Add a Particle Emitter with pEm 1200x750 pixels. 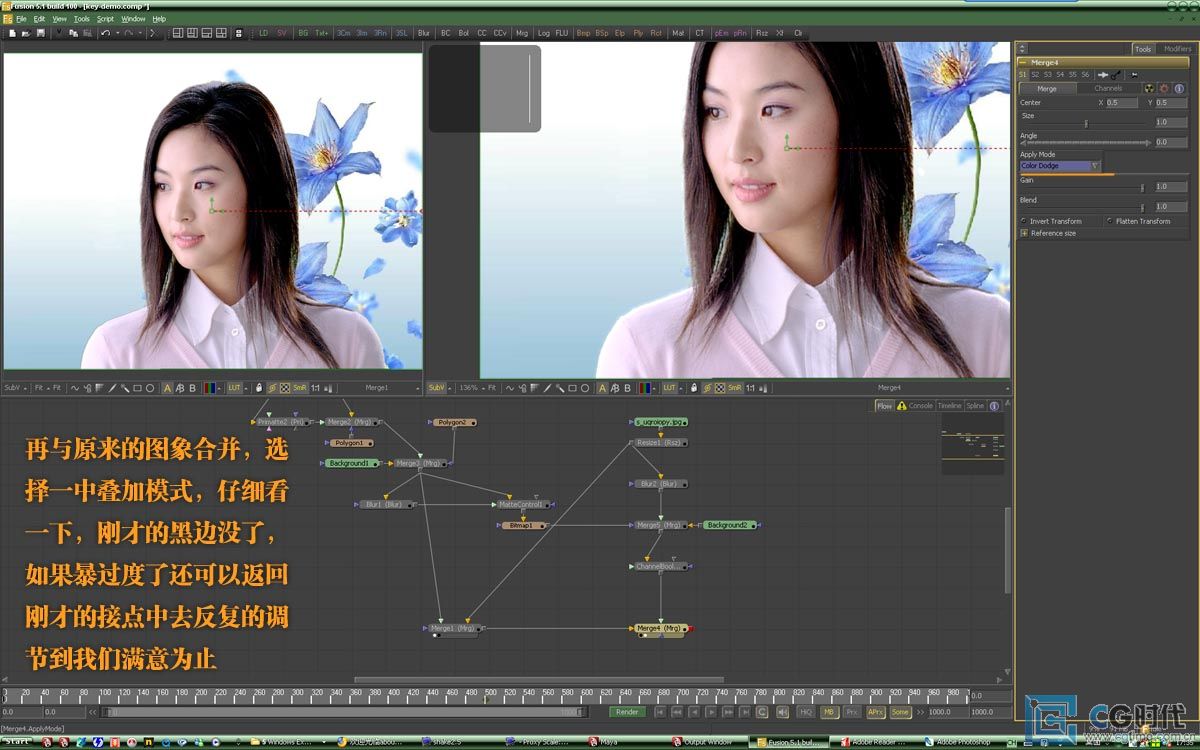click(721, 33)
